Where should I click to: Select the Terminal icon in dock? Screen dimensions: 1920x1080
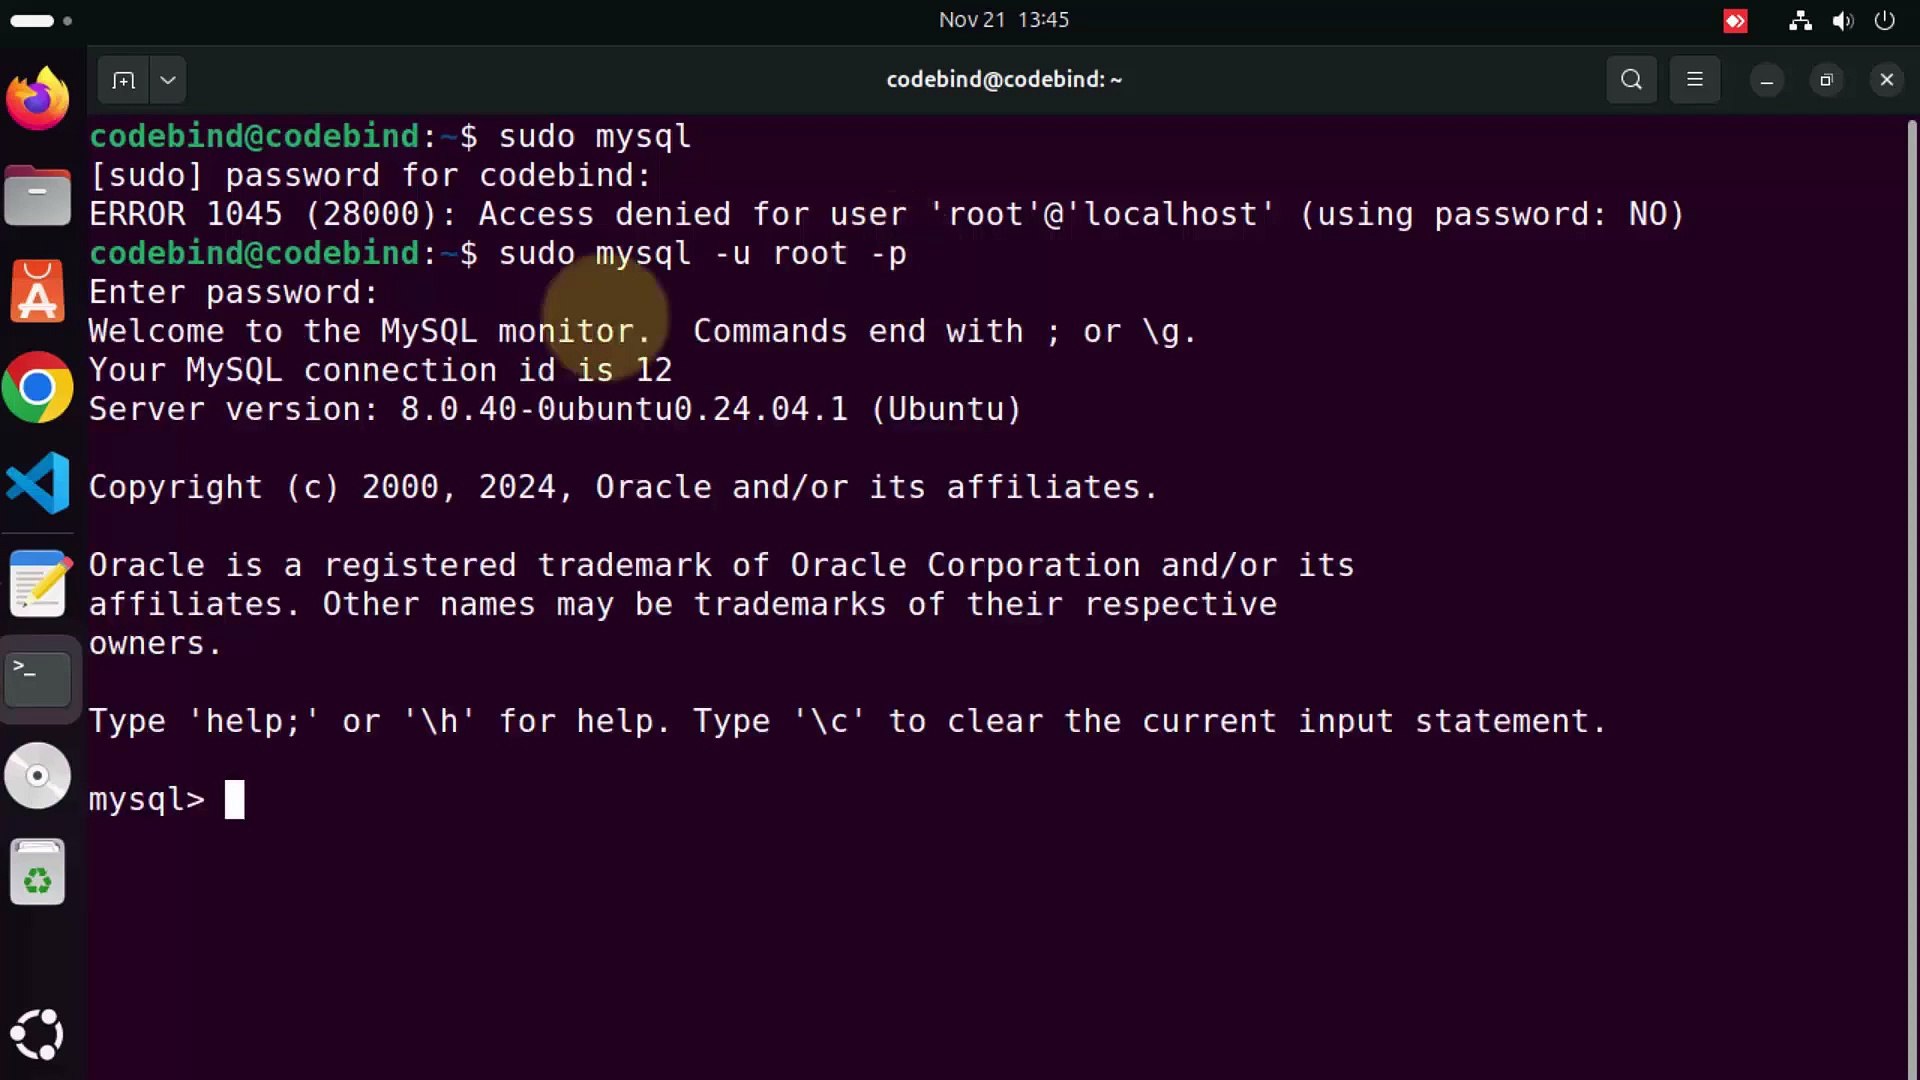click(x=38, y=679)
